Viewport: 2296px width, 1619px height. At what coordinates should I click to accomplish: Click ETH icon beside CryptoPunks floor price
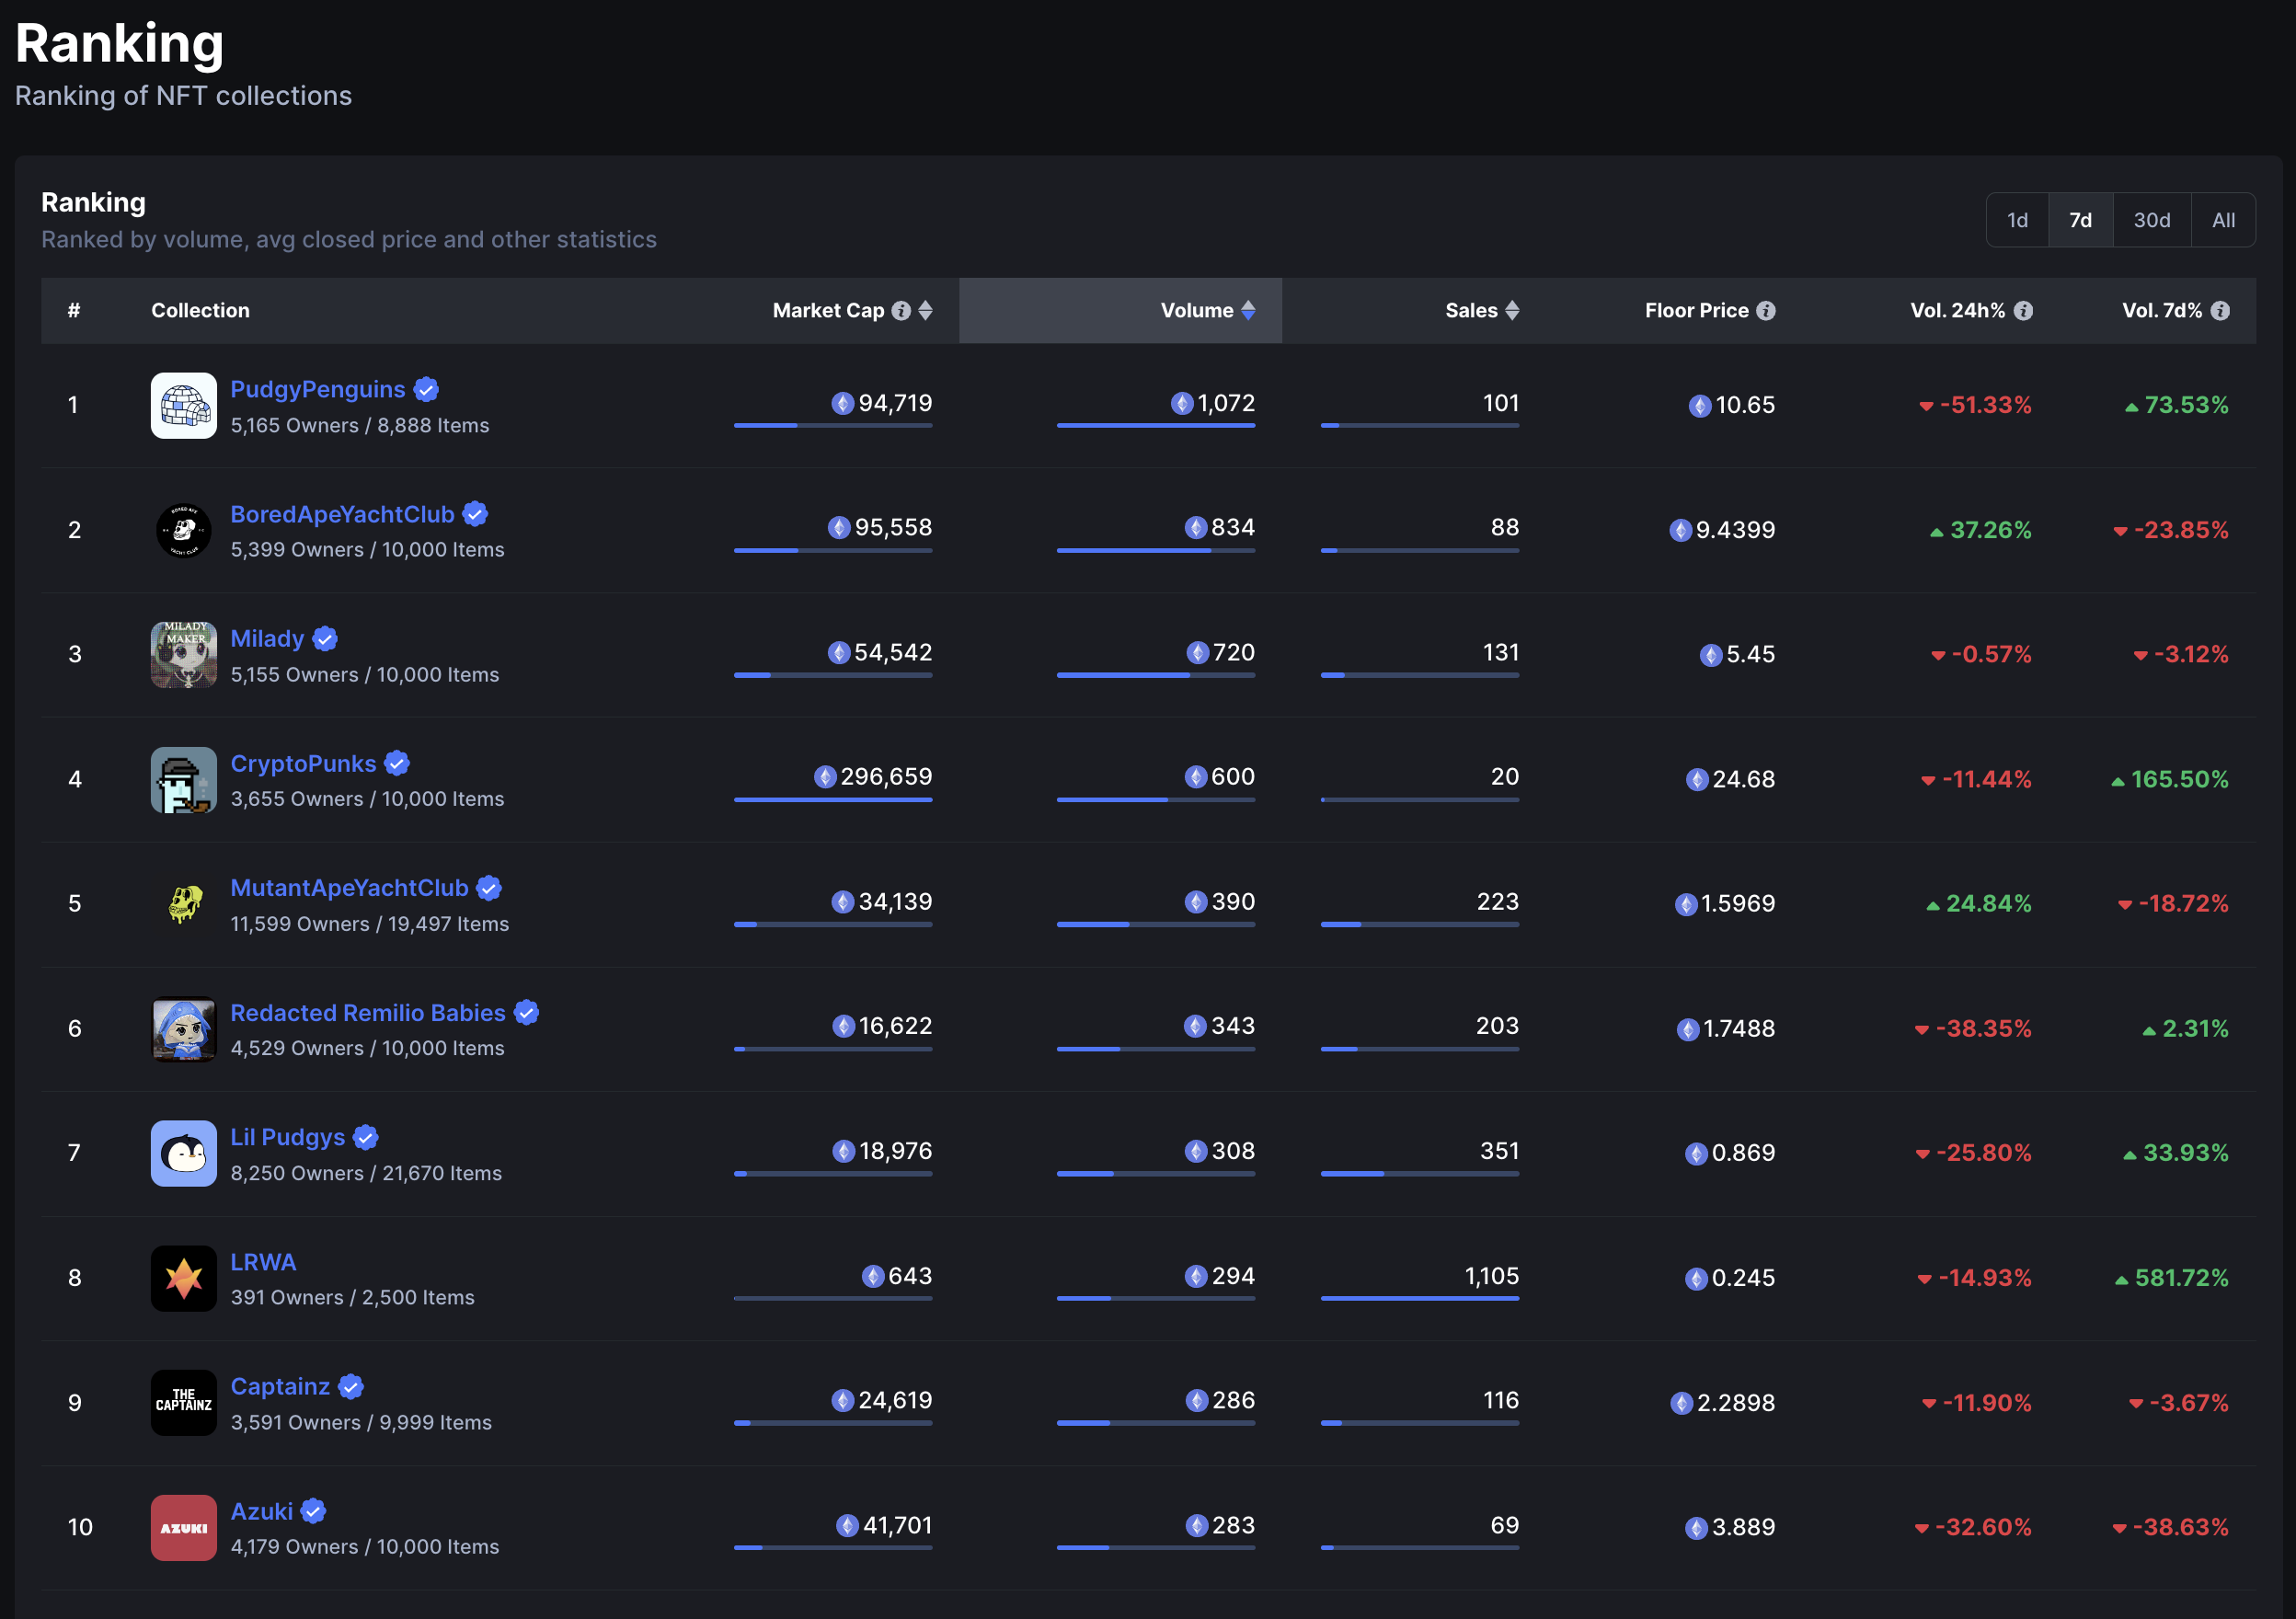1697,780
